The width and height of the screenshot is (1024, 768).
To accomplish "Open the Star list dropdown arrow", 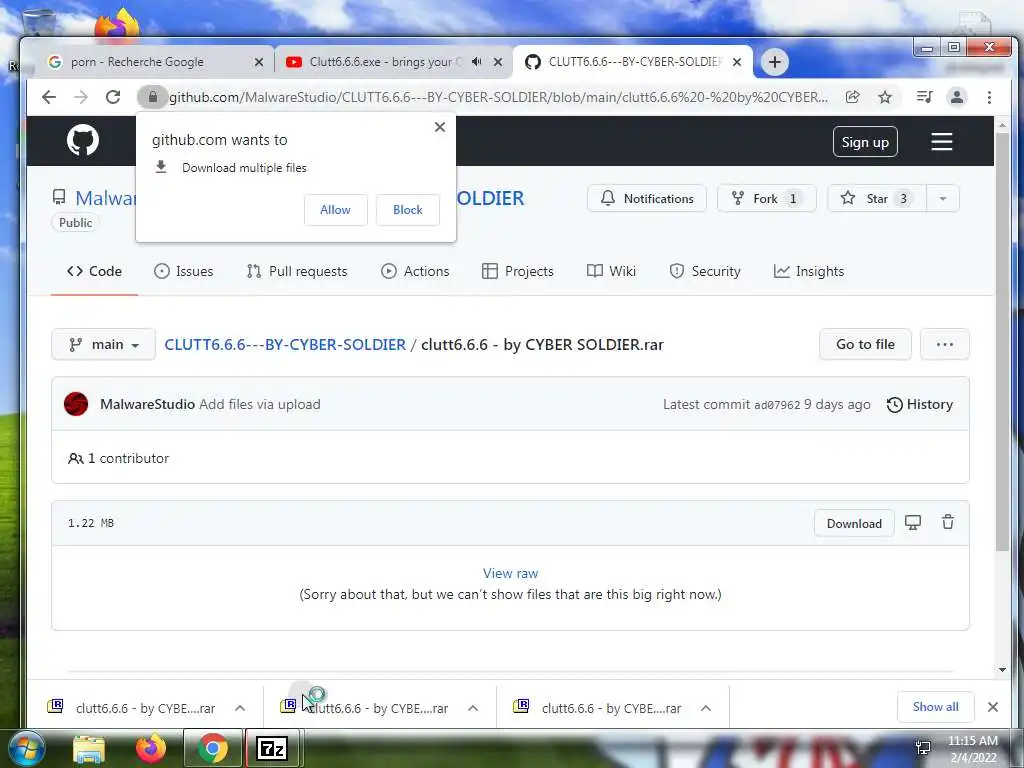I will point(942,199).
